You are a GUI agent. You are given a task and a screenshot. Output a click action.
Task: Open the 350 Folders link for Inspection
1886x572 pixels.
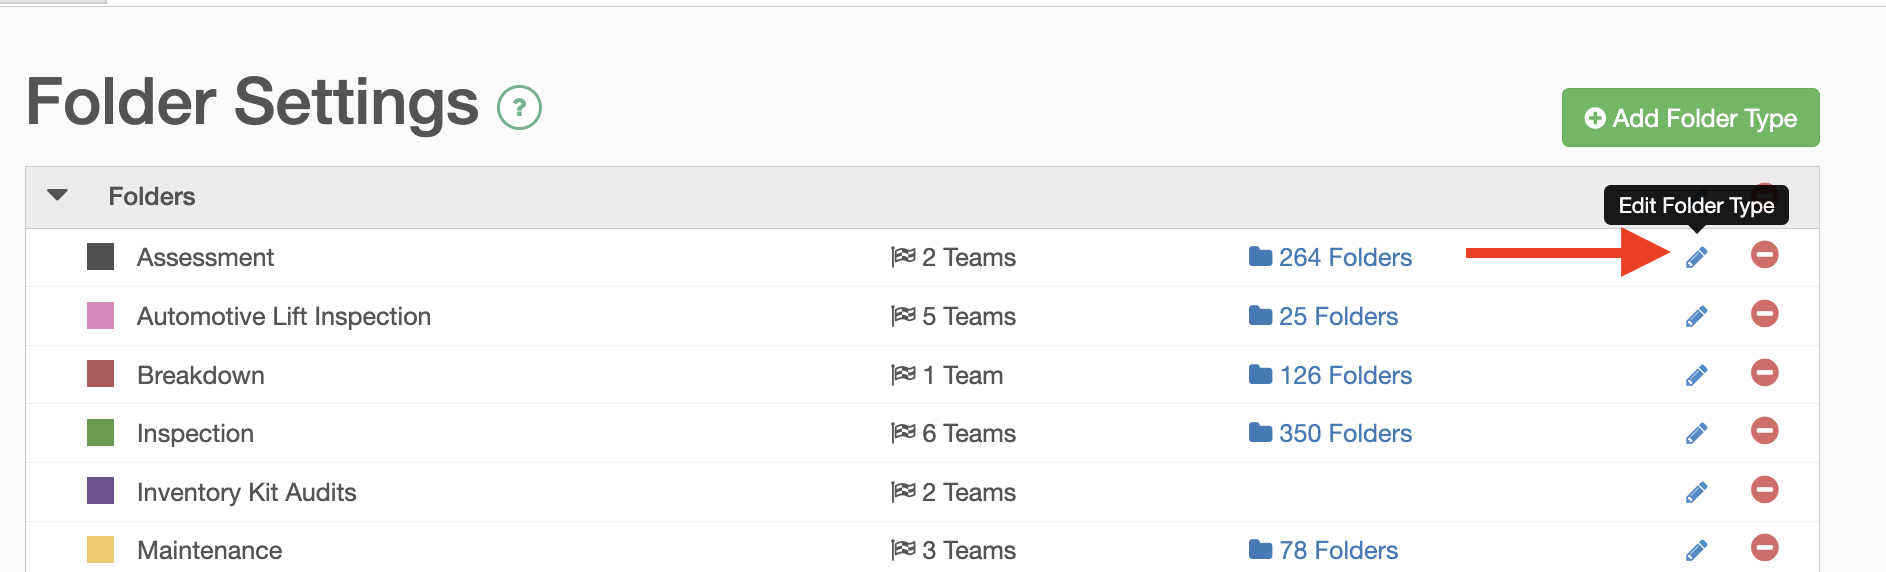[x=1330, y=434]
